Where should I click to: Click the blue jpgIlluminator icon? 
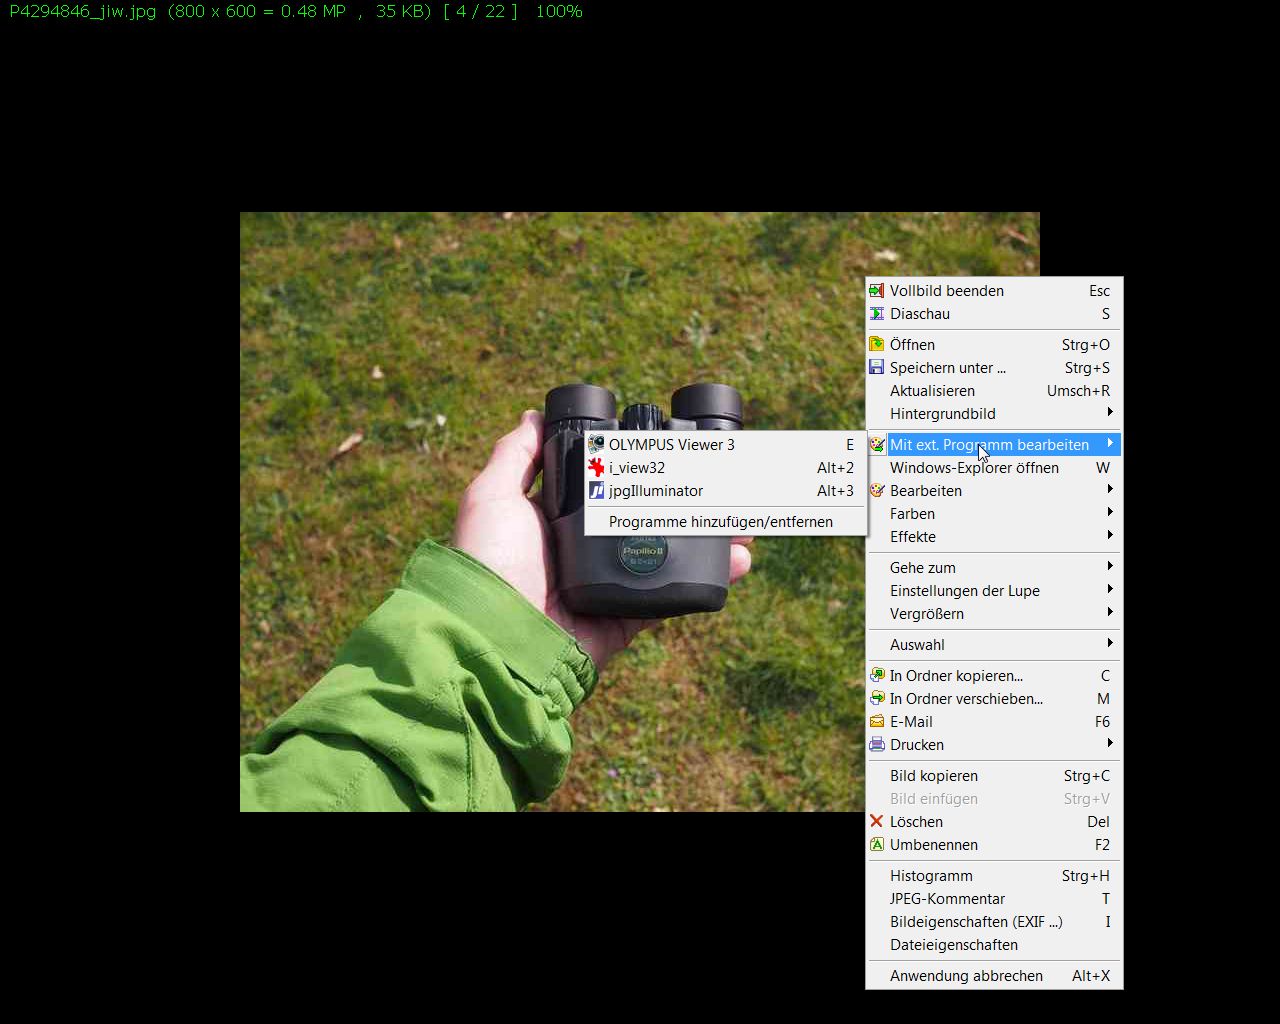pos(596,491)
